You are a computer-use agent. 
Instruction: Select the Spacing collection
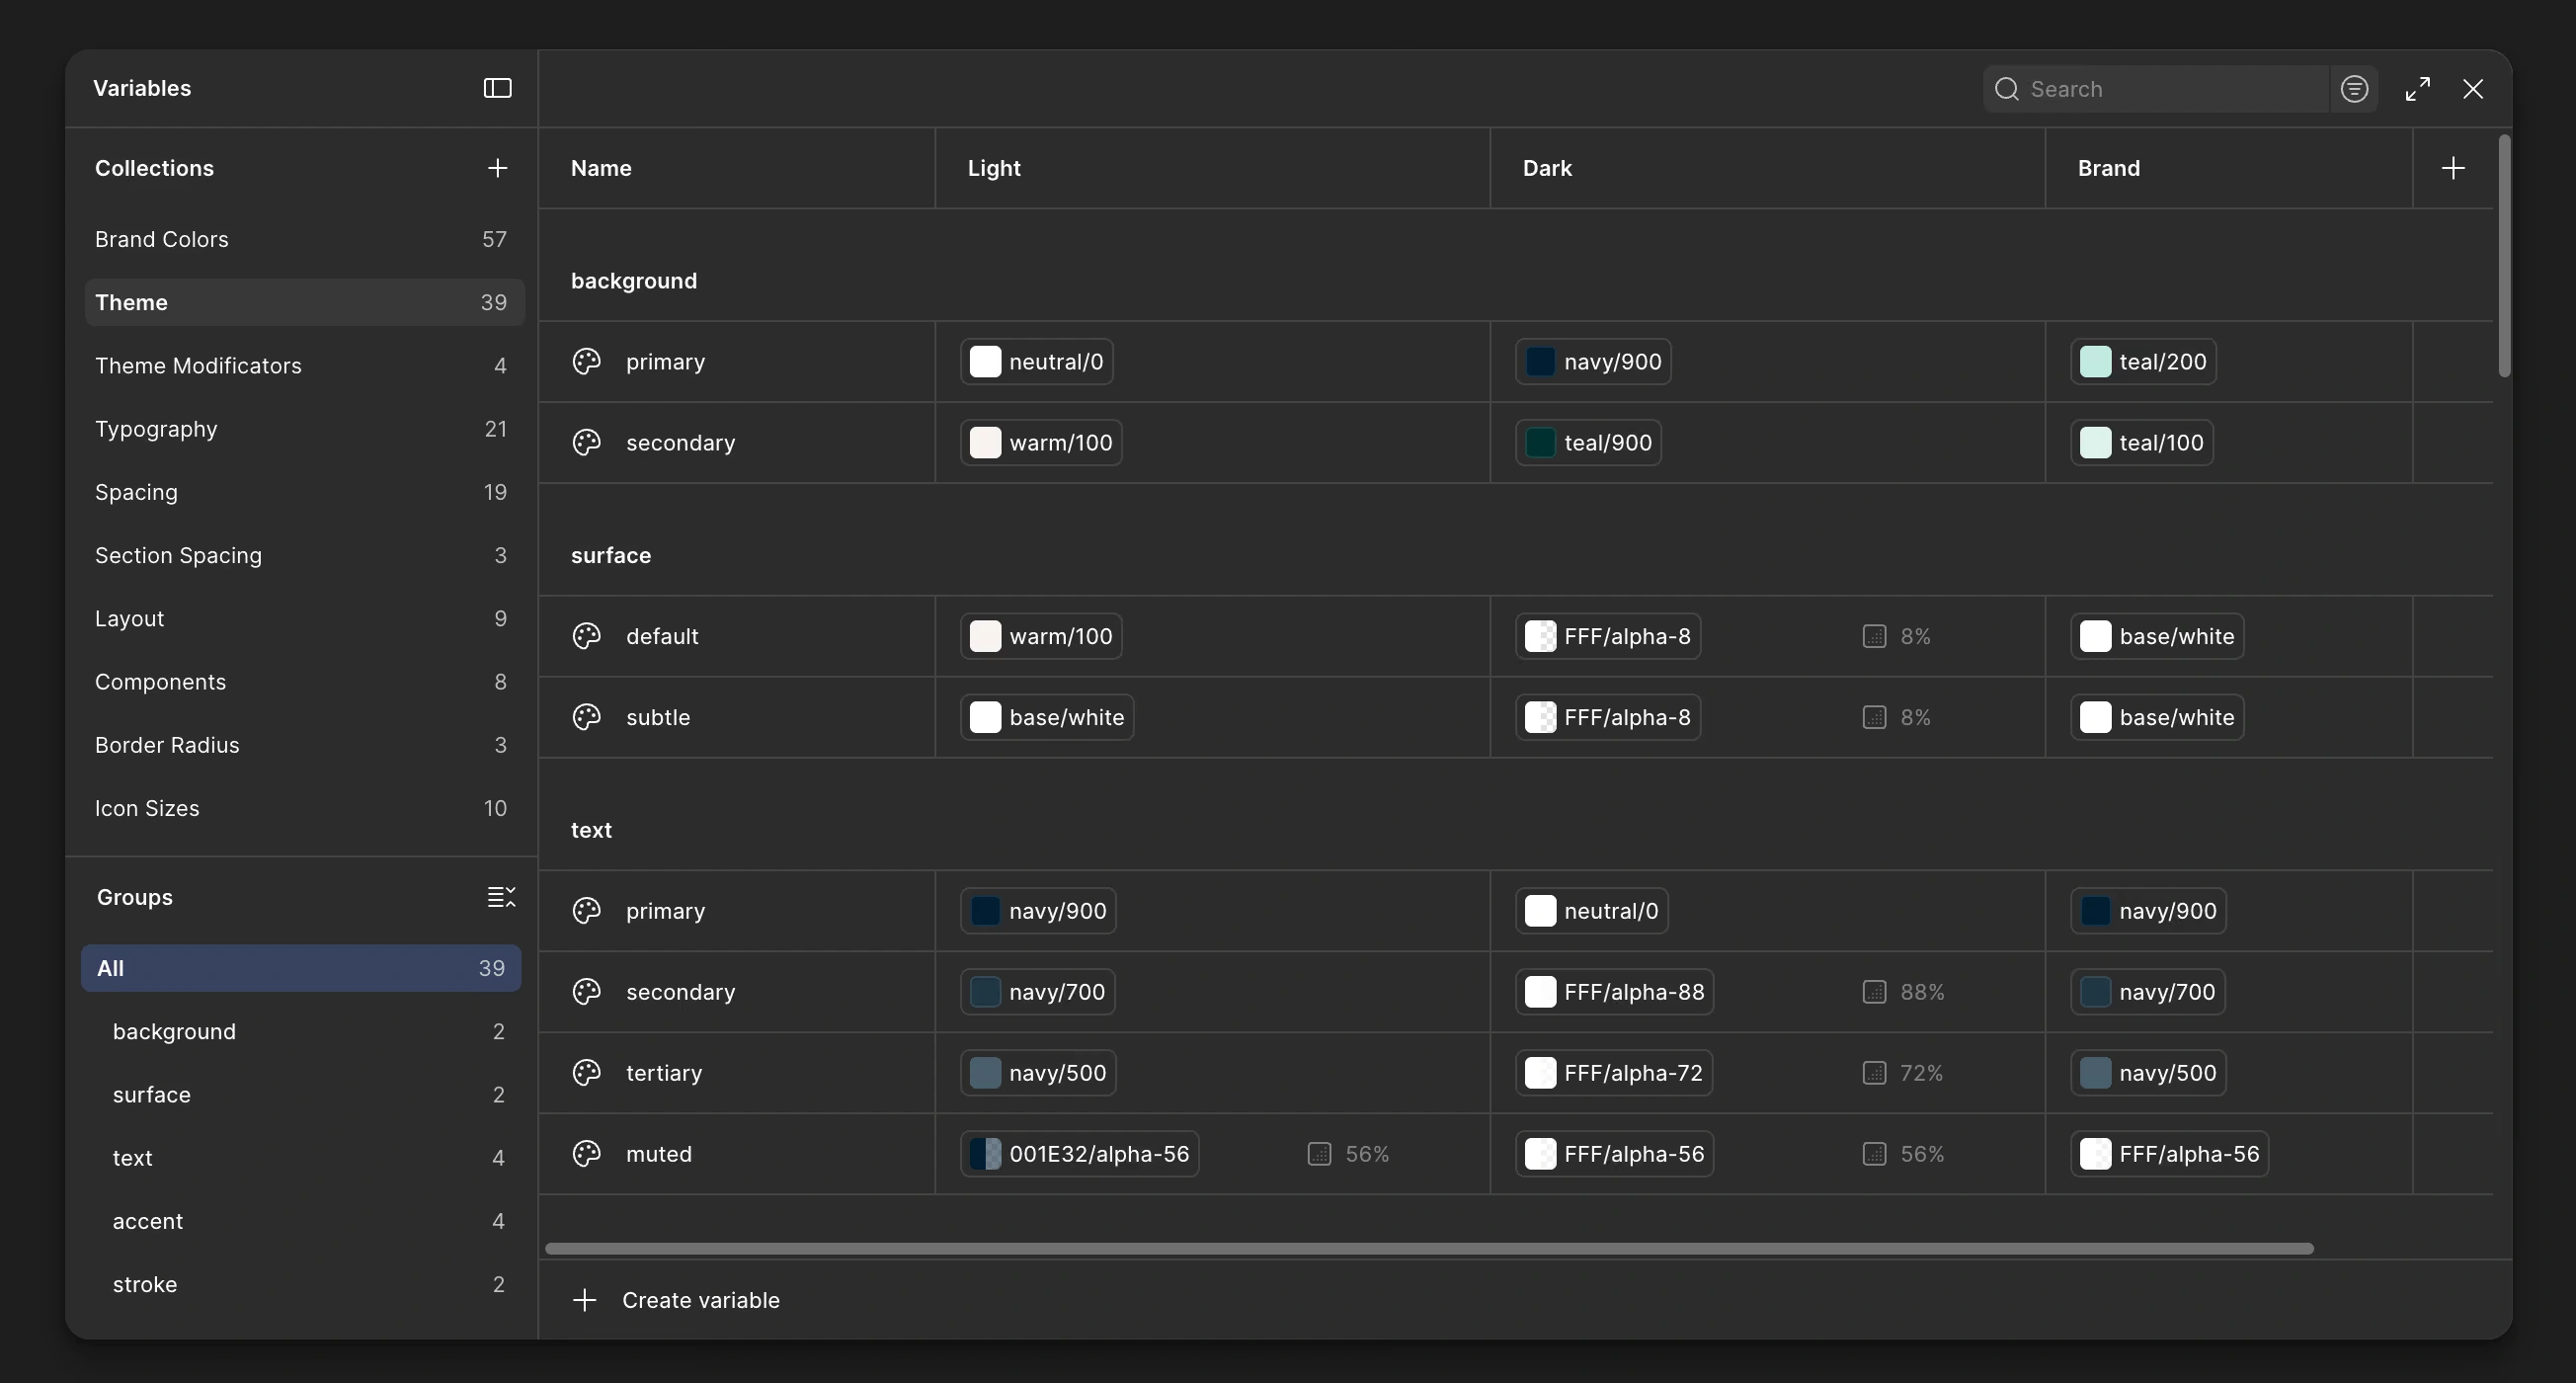(x=304, y=492)
